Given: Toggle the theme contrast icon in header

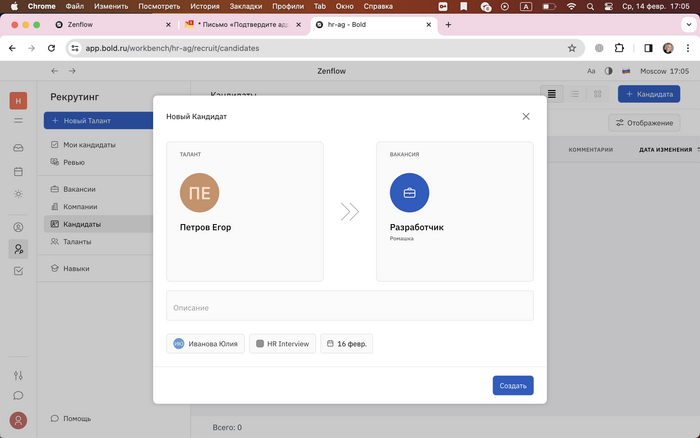Looking at the screenshot, I should click(x=608, y=71).
